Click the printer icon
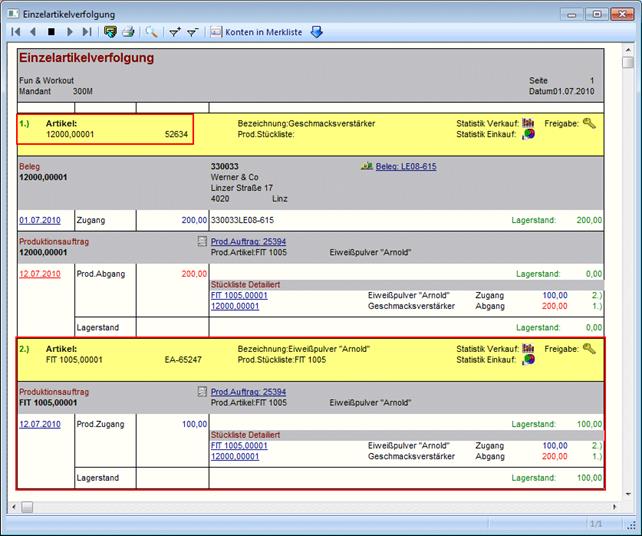The image size is (642, 536). coord(128,32)
